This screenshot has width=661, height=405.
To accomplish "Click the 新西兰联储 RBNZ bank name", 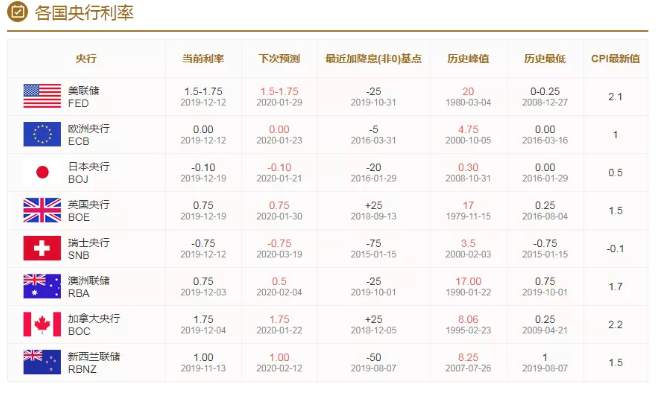I will pos(94,362).
